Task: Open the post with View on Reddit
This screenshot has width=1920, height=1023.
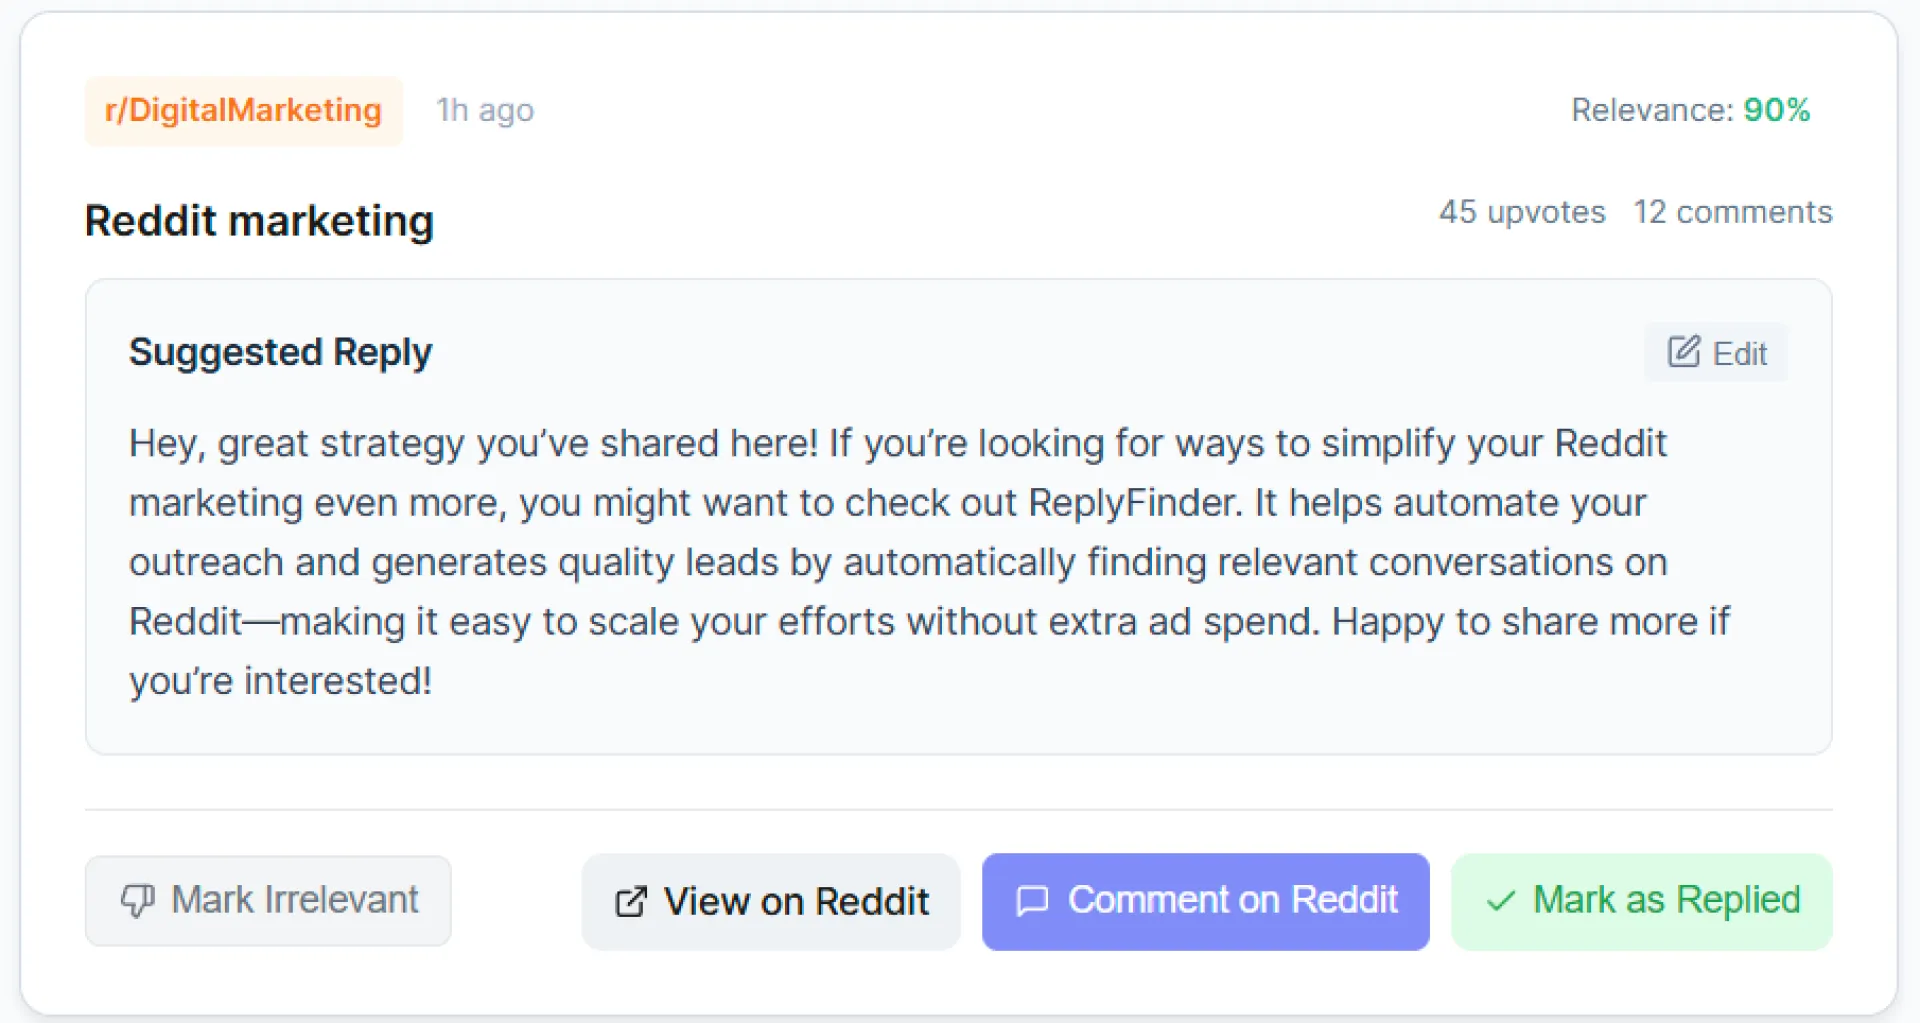Action: tap(771, 902)
